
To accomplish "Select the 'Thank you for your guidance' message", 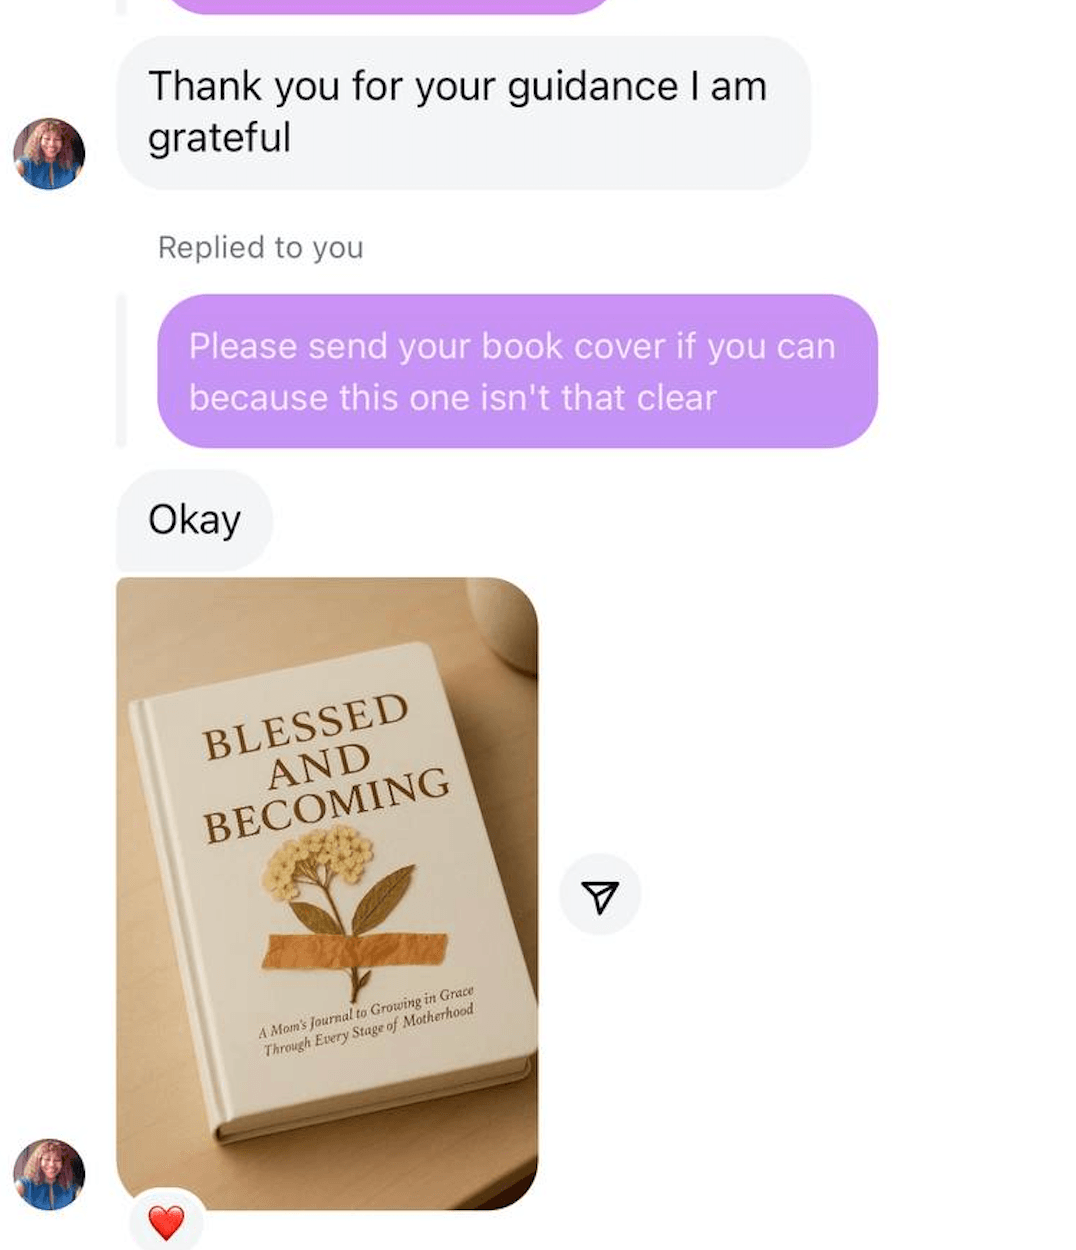I will (463, 112).
